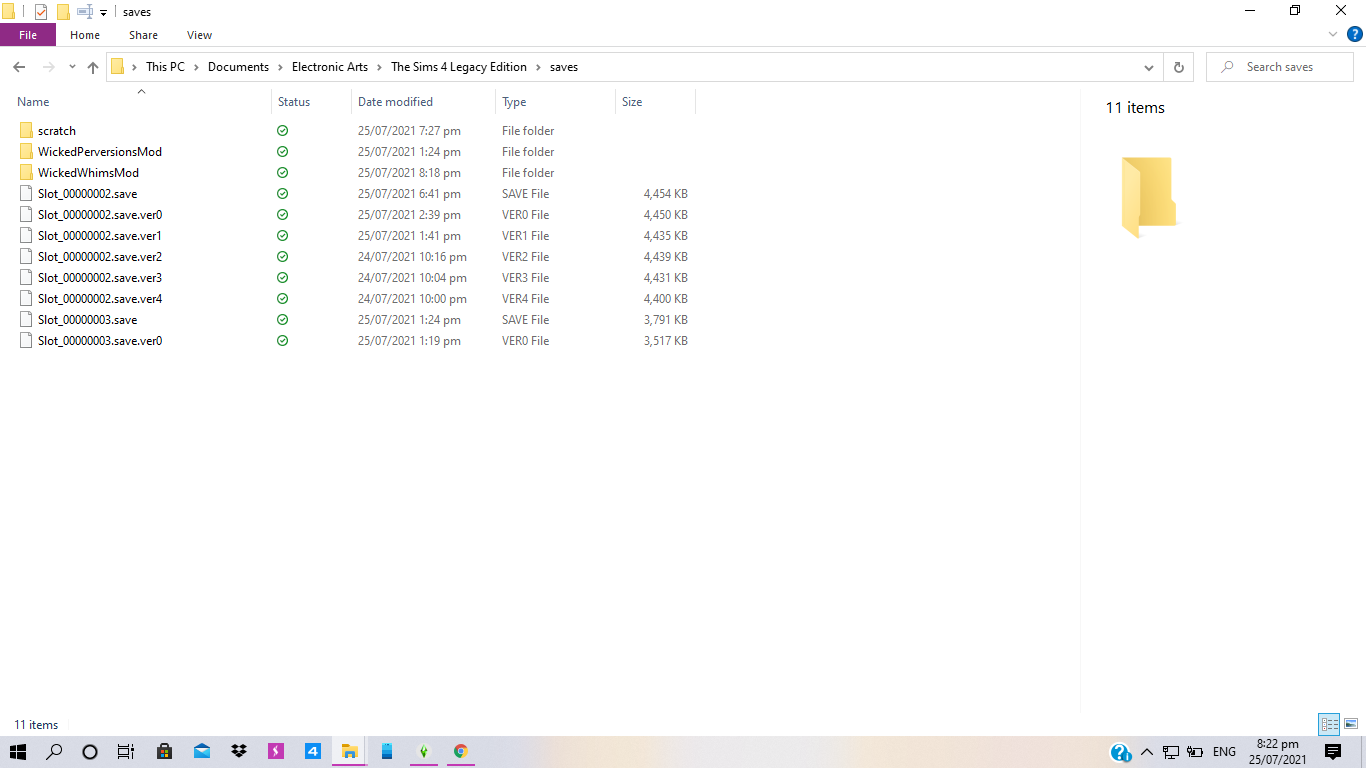Select the file Slot_00000002.save.ver4
Screen dimensions: 1366x768
tap(100, 299)
